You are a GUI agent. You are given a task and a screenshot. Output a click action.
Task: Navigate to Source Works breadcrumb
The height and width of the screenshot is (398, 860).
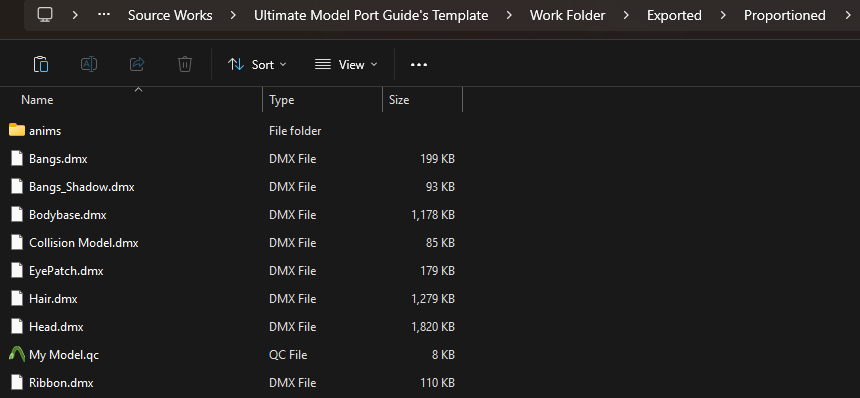pyautogui.click(x=170, y=15)
